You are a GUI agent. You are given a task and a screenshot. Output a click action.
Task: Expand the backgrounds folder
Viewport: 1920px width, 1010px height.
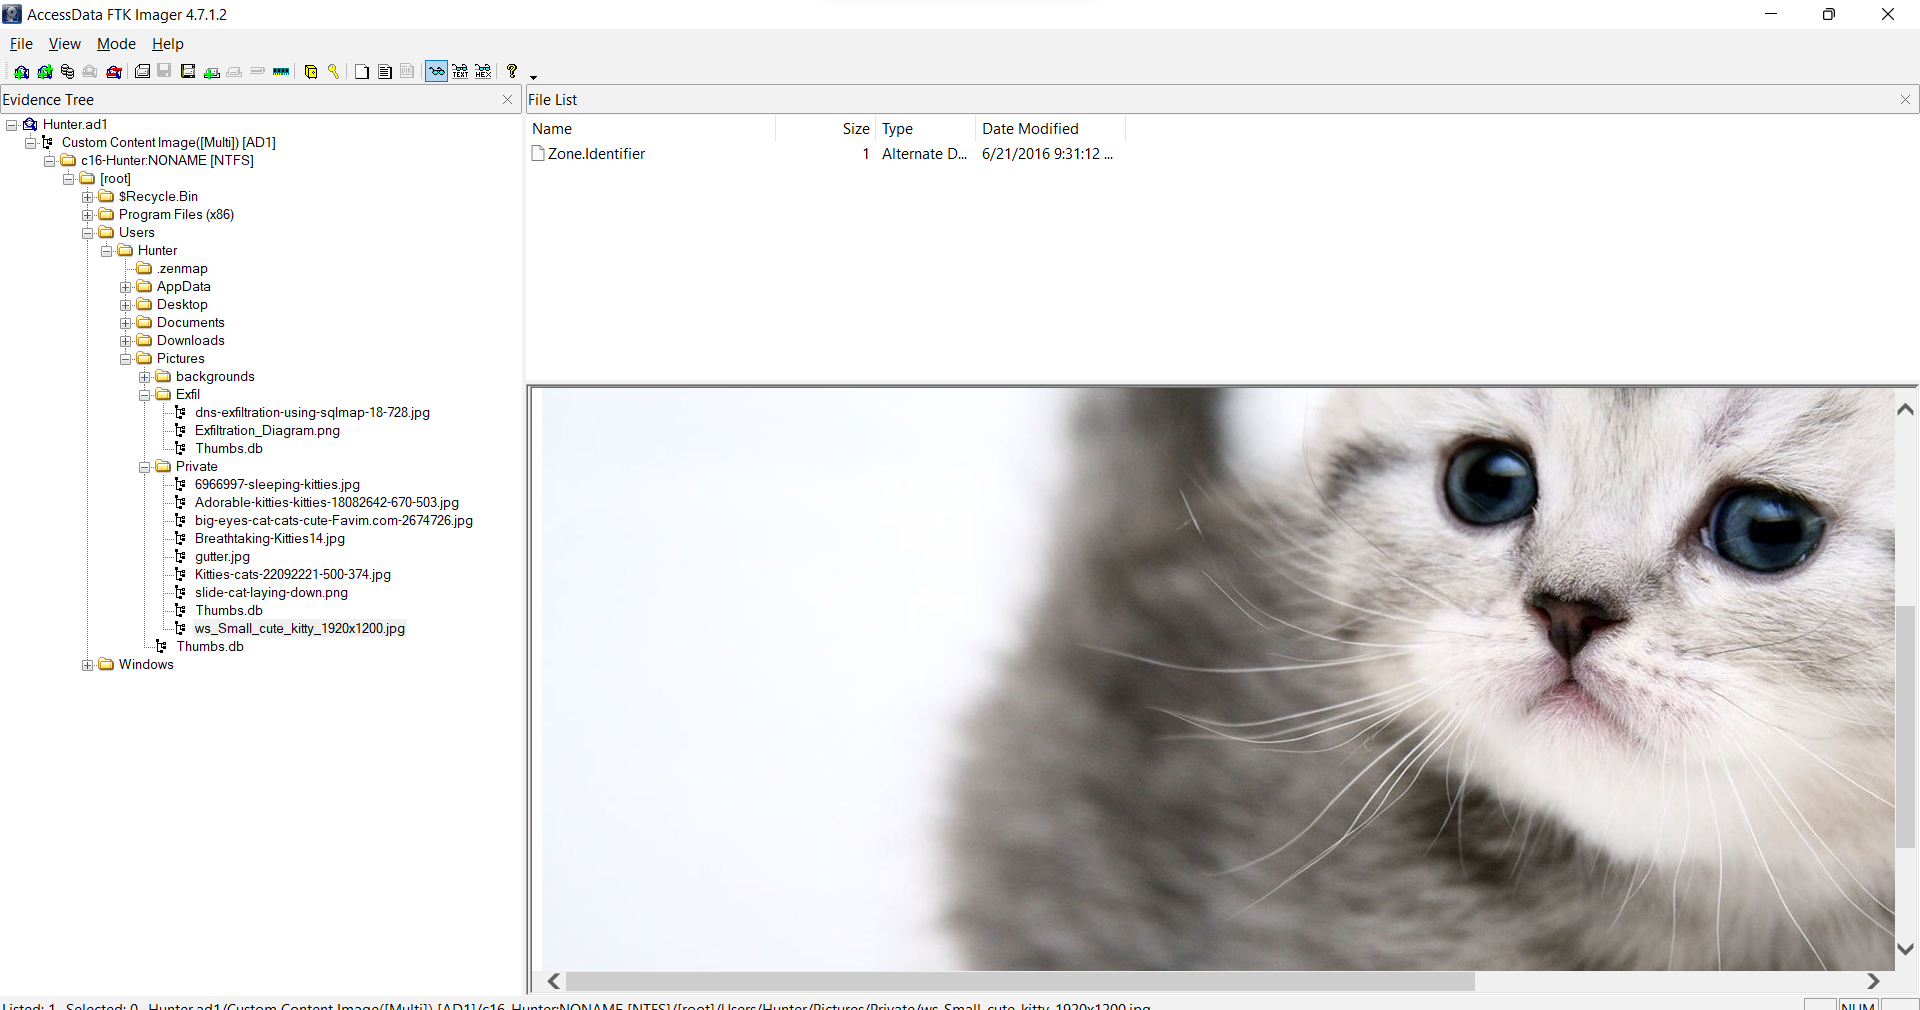point(145,377)
